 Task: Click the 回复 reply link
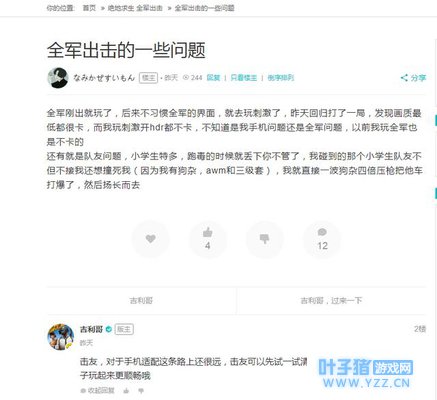point(213,78)
